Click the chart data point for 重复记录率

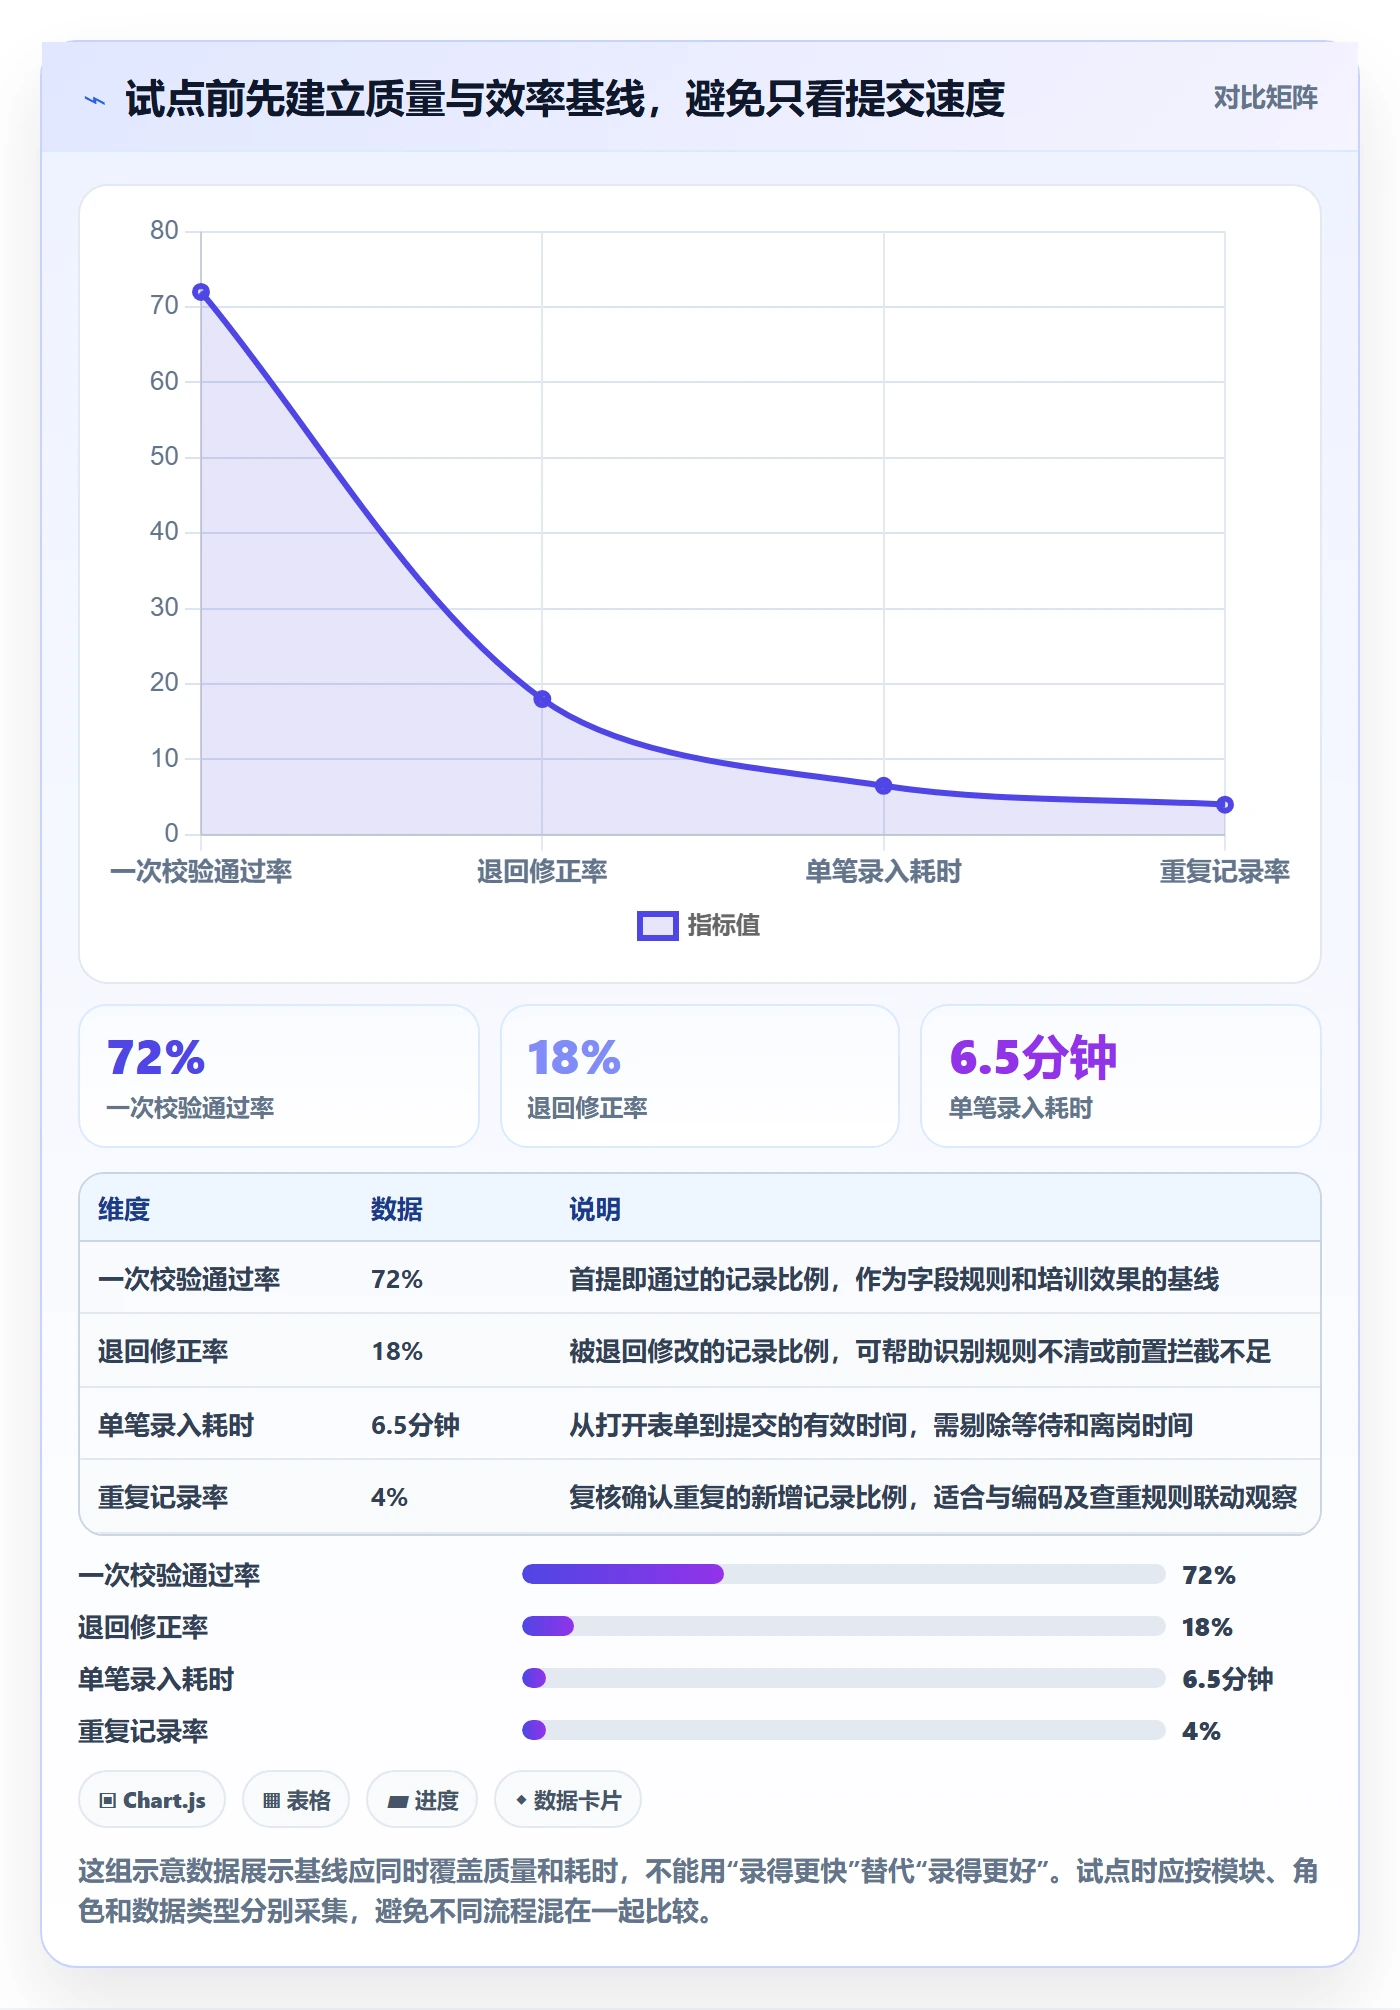click(x=1225, y=805)
